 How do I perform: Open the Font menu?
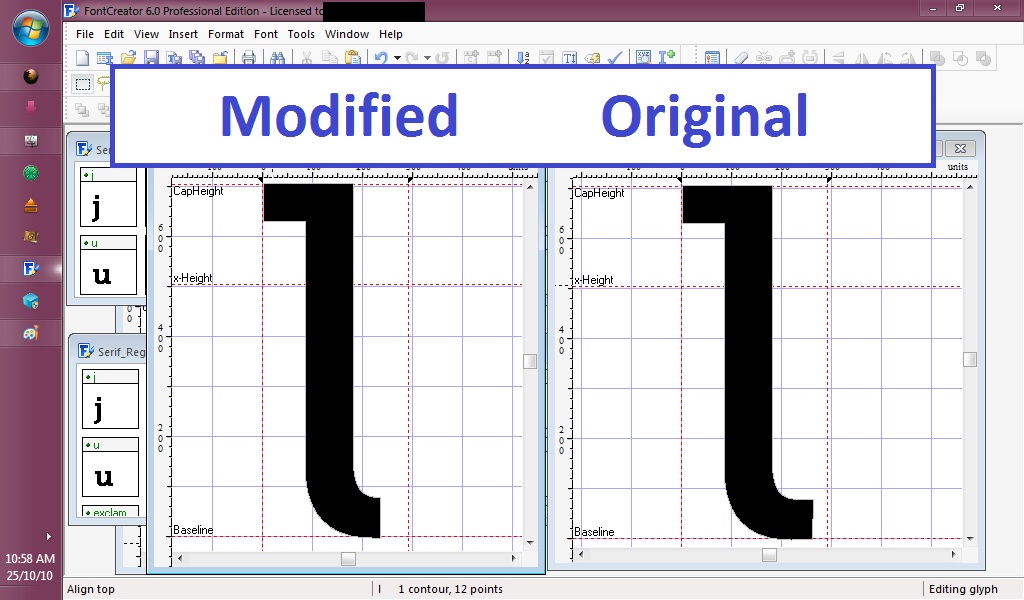point(266,34)
